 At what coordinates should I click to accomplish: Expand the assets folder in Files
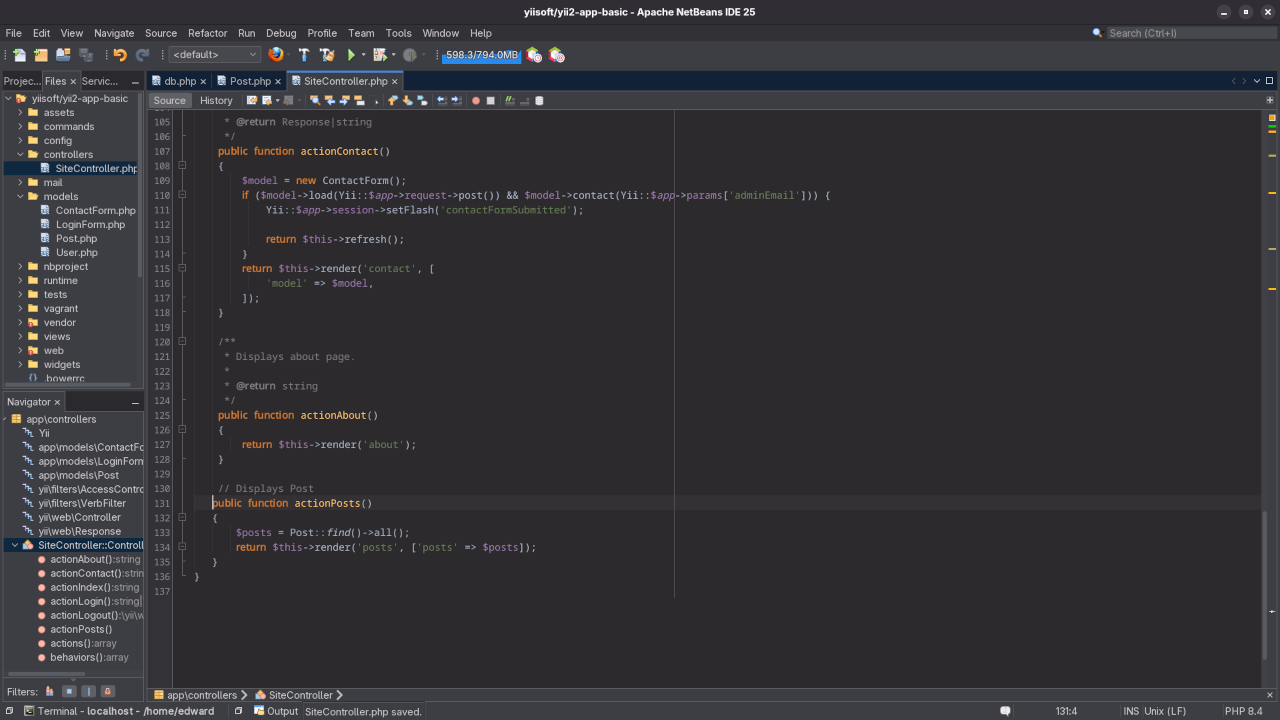click(x=20, y=112)
